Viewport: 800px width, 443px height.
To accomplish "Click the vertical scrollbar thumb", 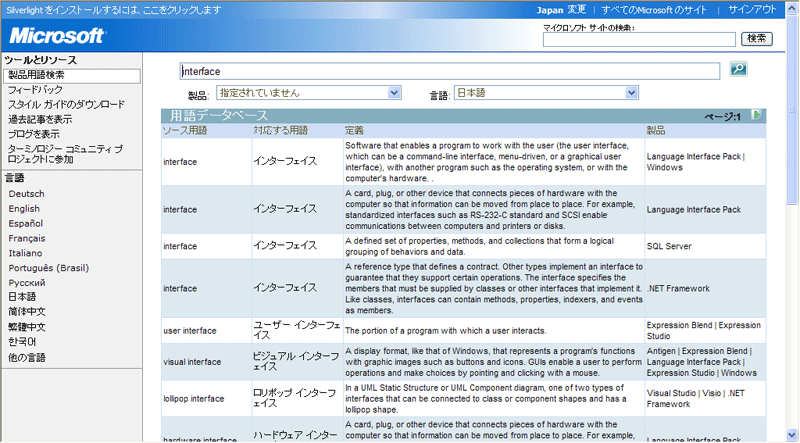I will 792,110.
